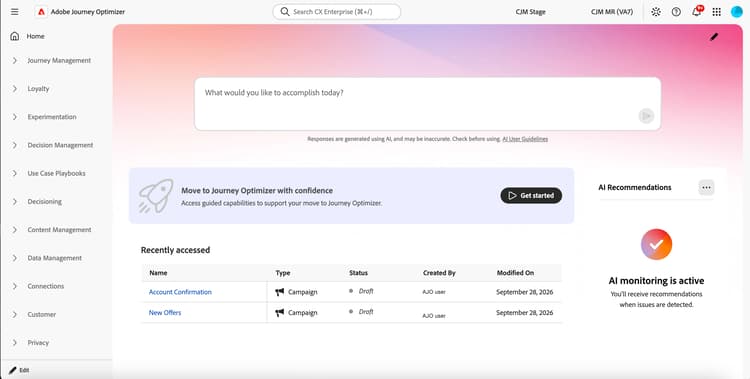Click AJO user in New Offers row
The width and height of the screenshot is (750, 379).
(434, 316)
